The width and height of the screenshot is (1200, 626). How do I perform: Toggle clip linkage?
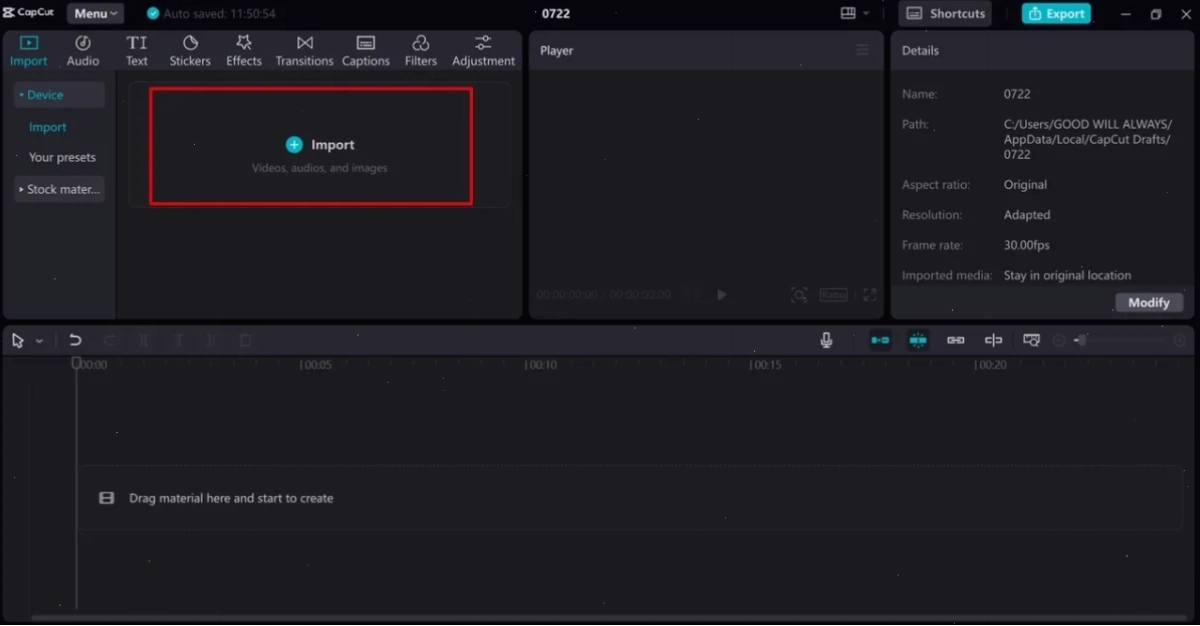coord(956,340)
